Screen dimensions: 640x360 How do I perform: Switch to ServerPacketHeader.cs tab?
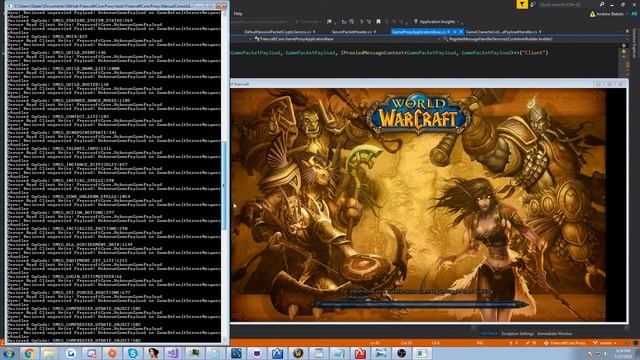pos(353,31)
